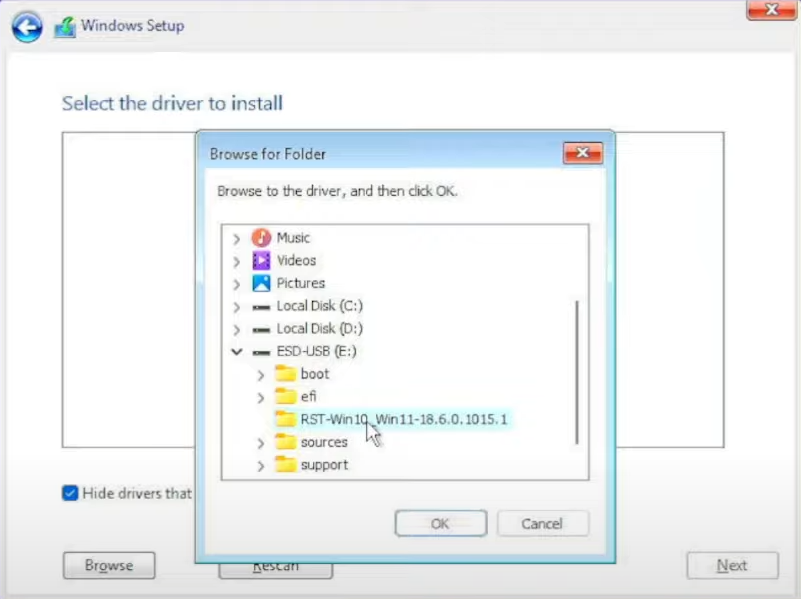
Task: Click the Videos library icon
Action: click(x=261, y=260)
